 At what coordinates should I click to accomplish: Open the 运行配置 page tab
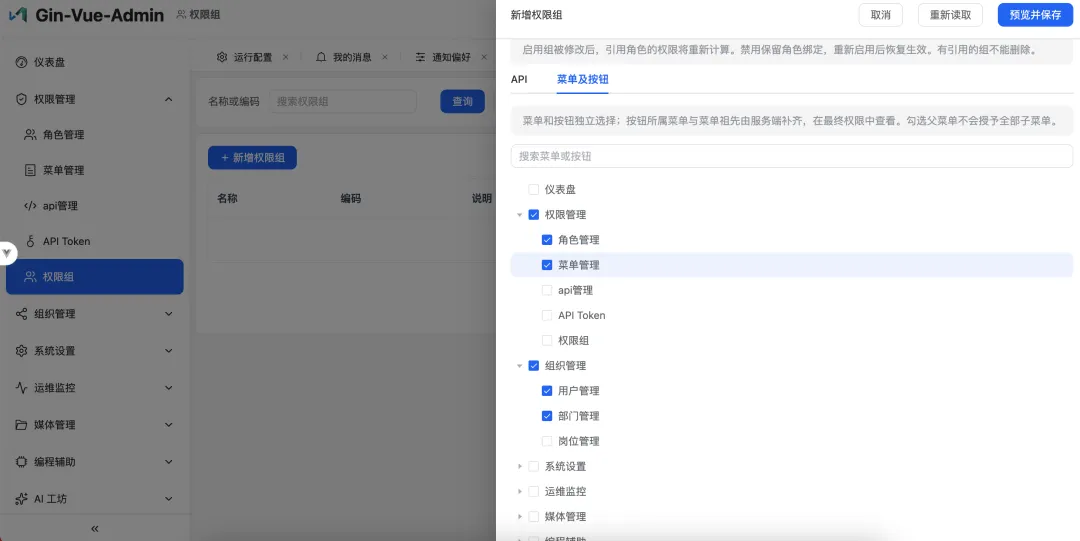[x=253, y=57]
